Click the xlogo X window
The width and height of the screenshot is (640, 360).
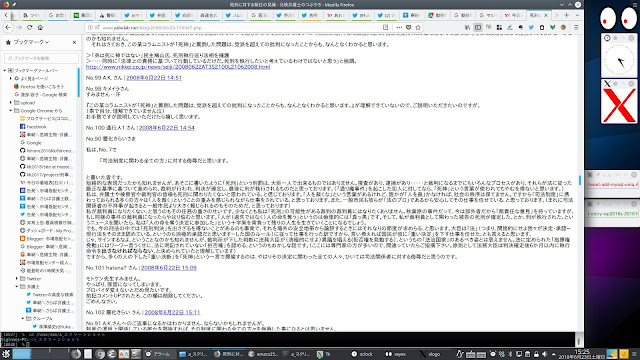[619, 106]
